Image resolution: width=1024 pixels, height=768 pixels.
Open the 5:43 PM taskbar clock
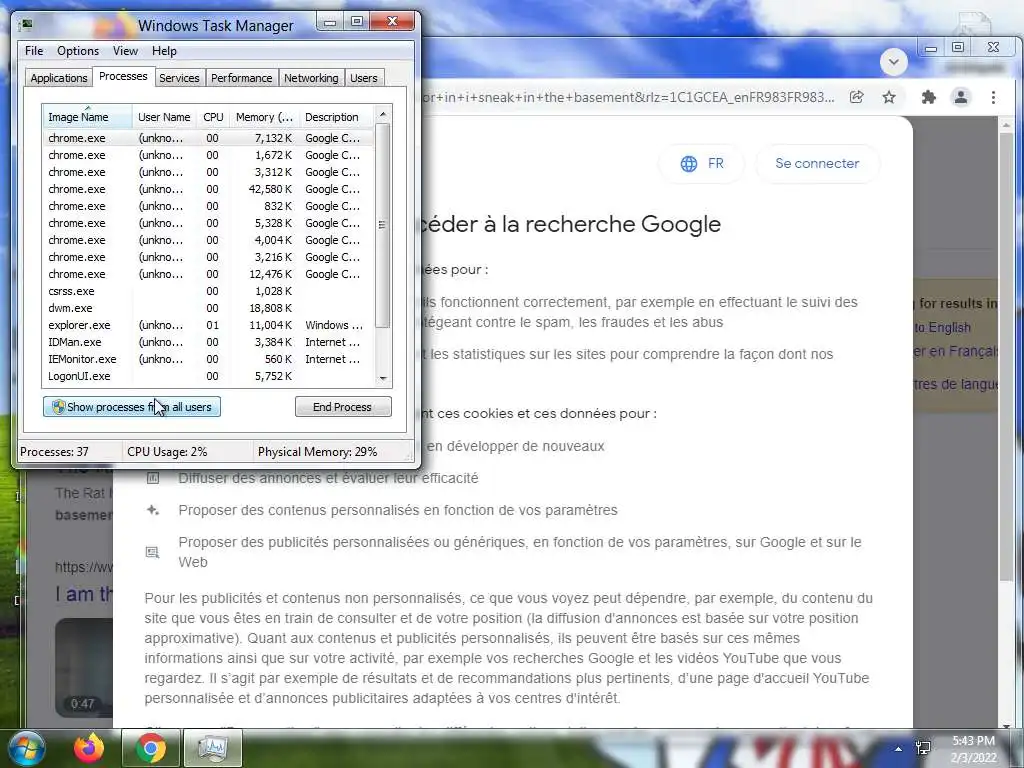click(973, 748)
